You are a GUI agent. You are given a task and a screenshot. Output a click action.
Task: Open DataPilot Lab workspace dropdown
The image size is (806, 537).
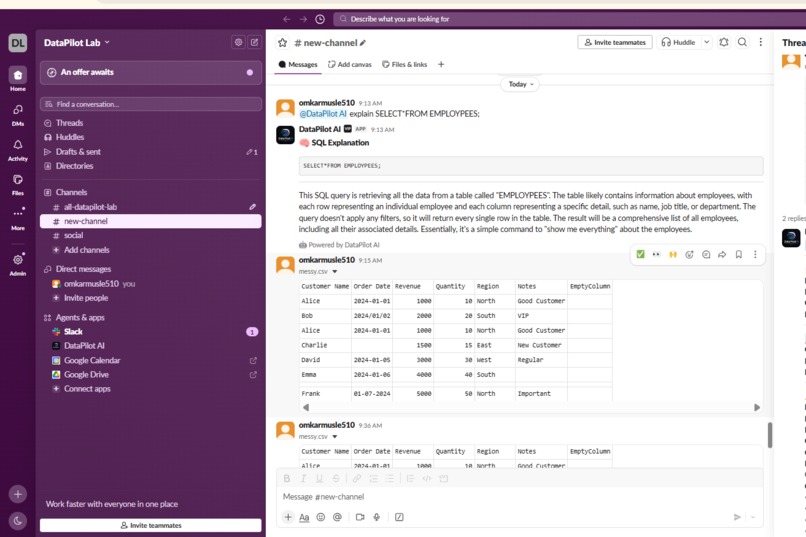tap(77, 43)
